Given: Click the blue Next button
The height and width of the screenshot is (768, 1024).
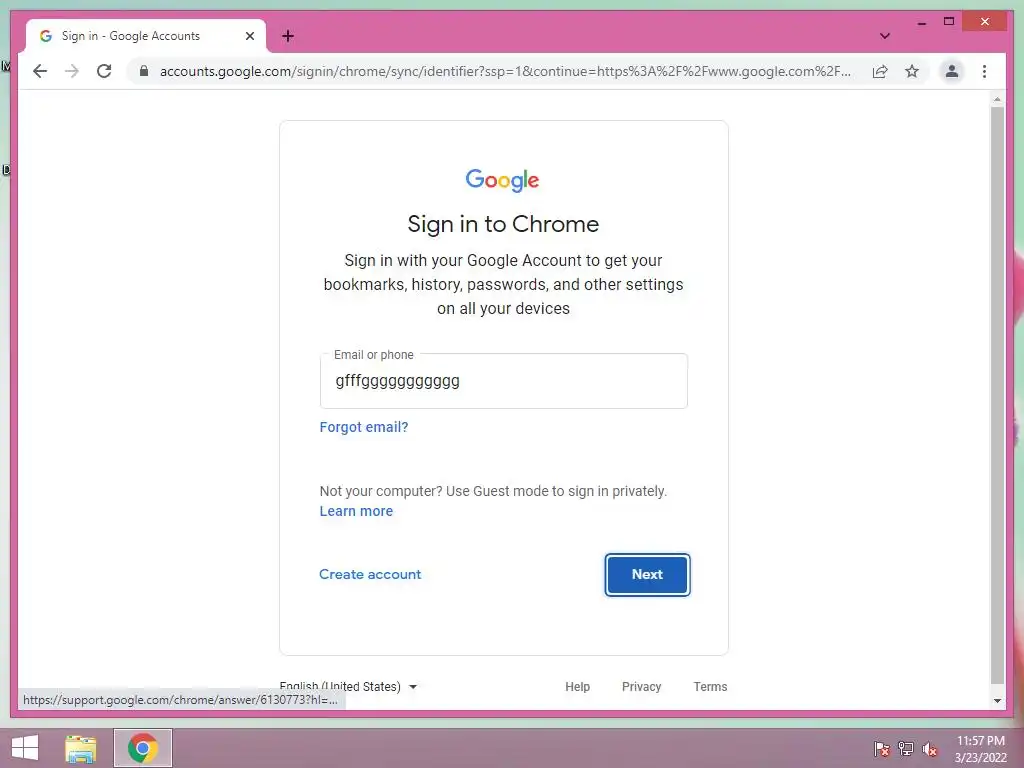Looking at the screenshot, I should 647,575.
